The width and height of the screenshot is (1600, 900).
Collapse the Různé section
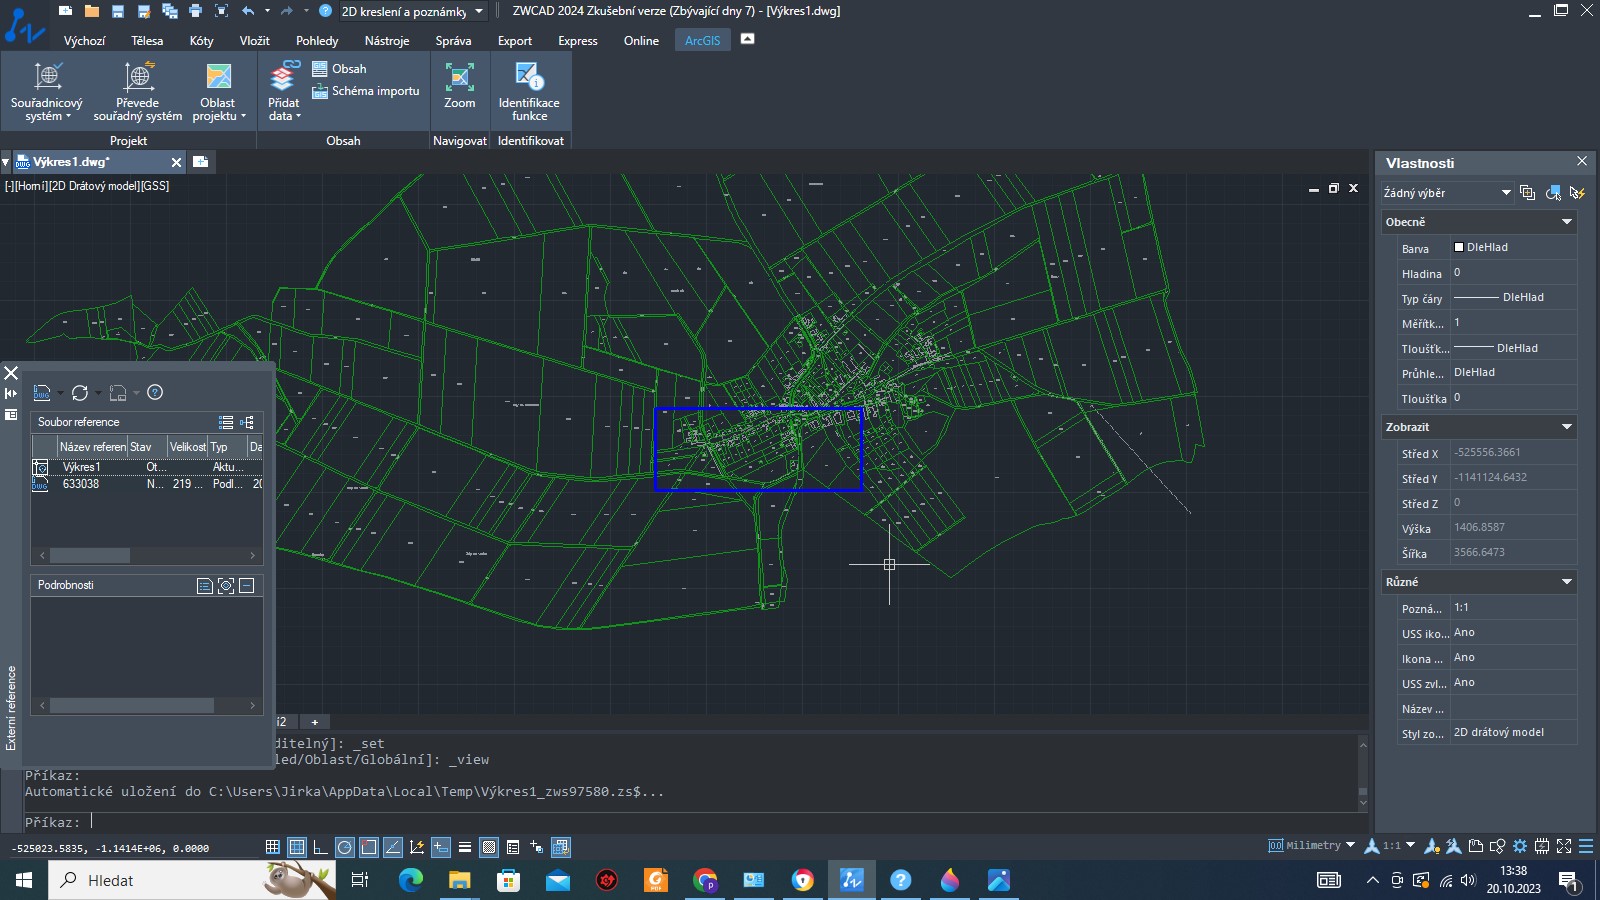pos(1567,582)
